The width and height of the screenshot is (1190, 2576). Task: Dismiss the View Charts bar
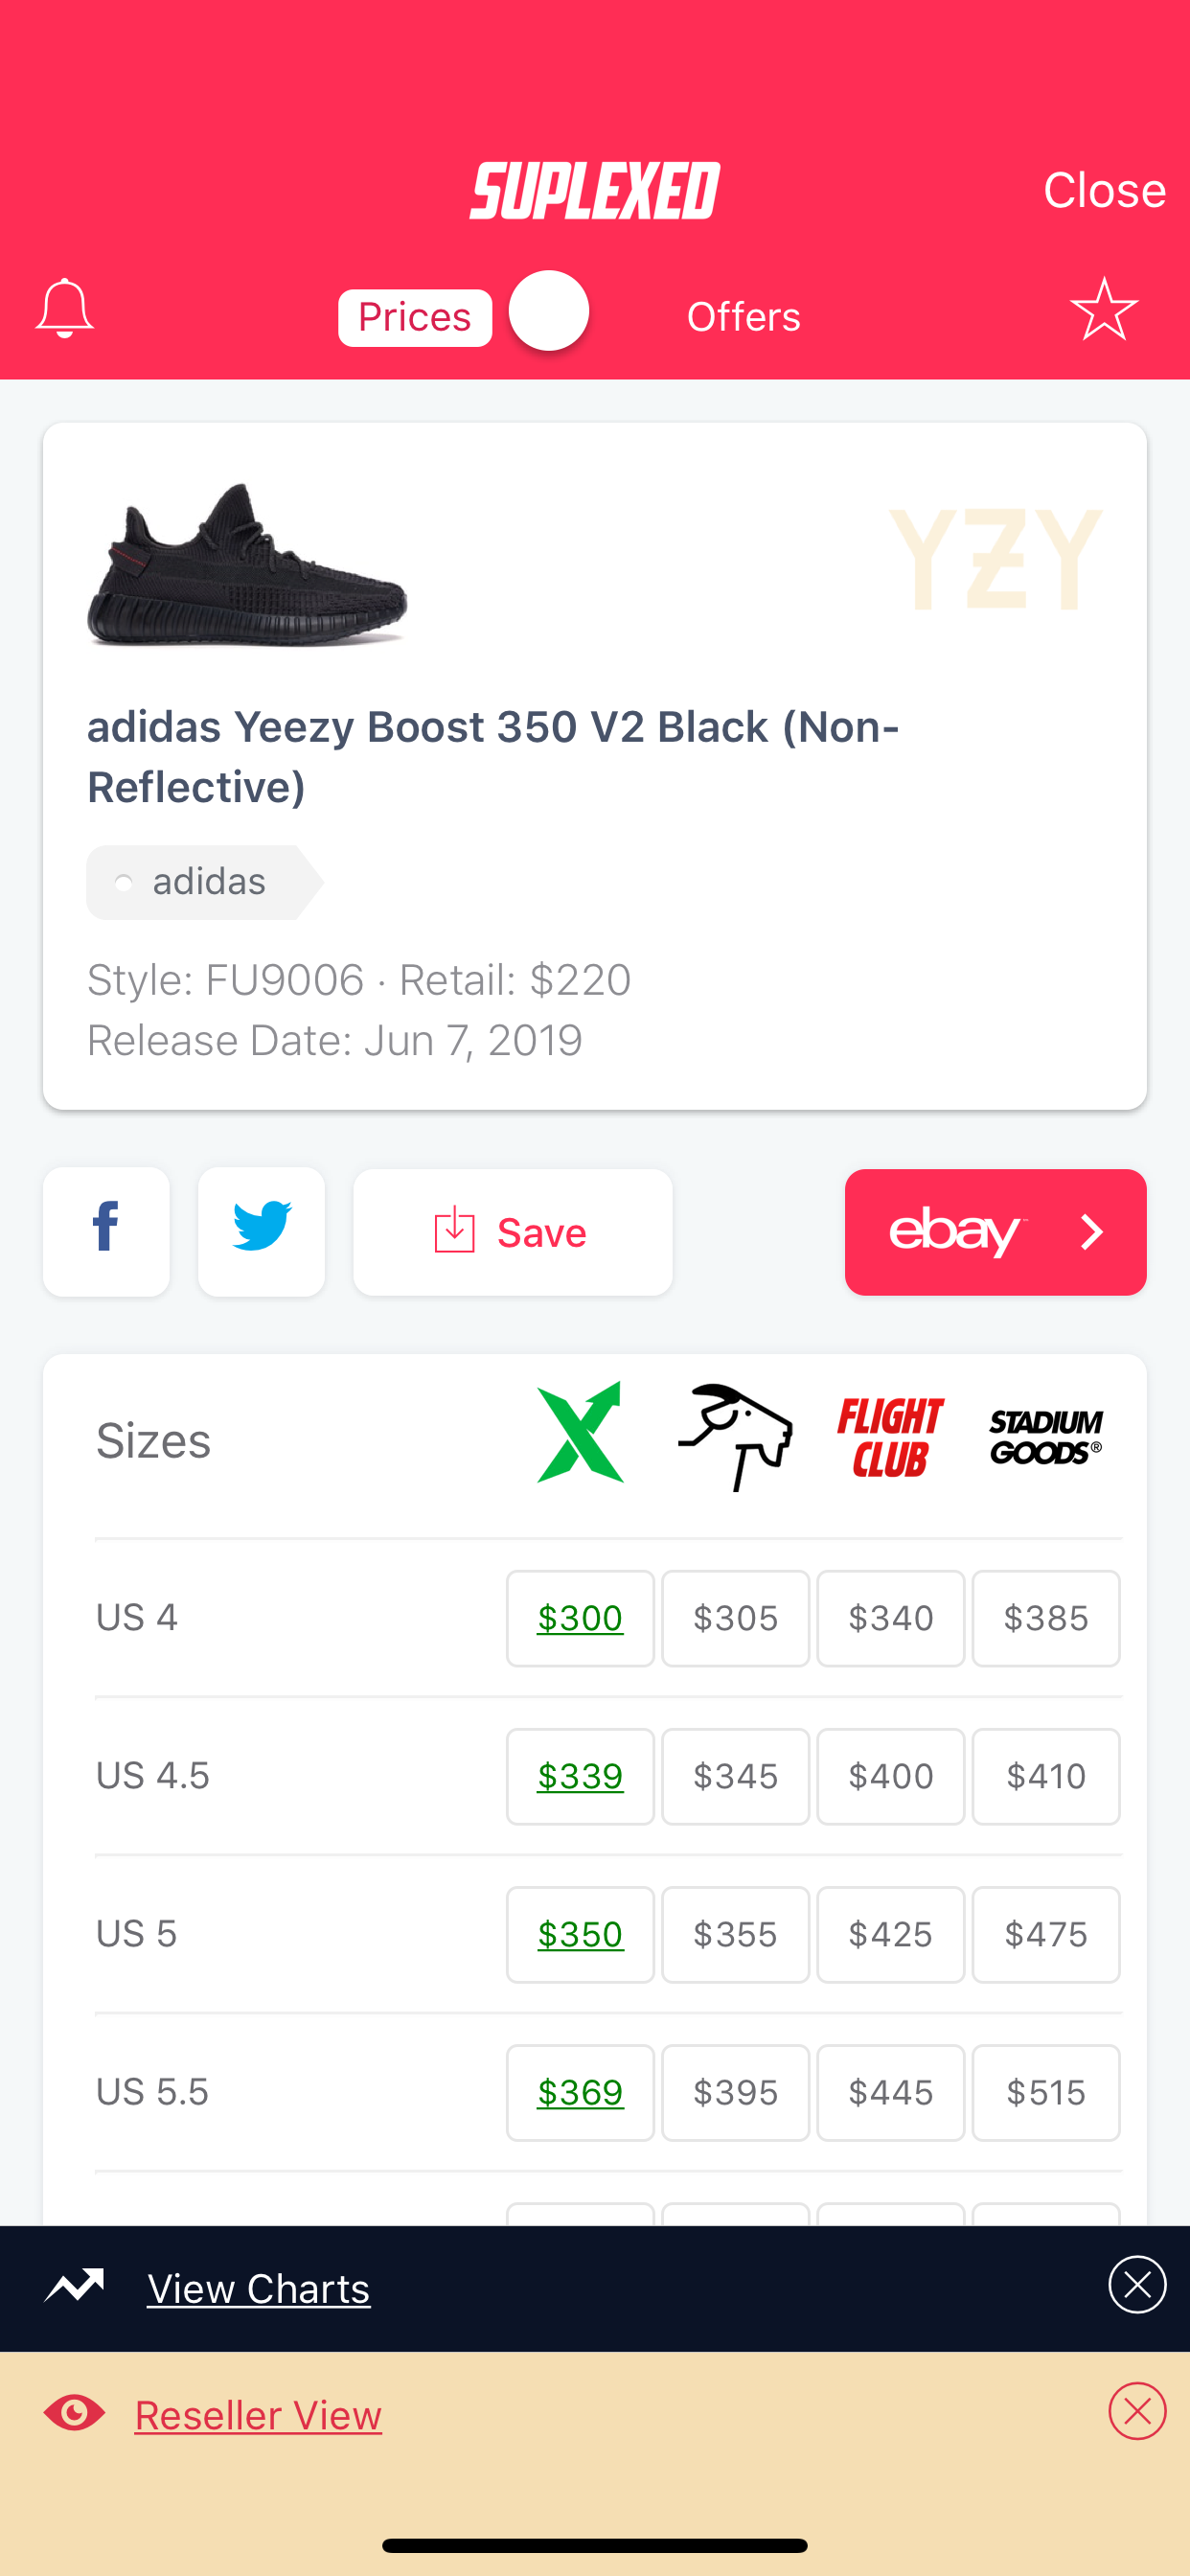pyautogui.click(x=1137, y=2285)
